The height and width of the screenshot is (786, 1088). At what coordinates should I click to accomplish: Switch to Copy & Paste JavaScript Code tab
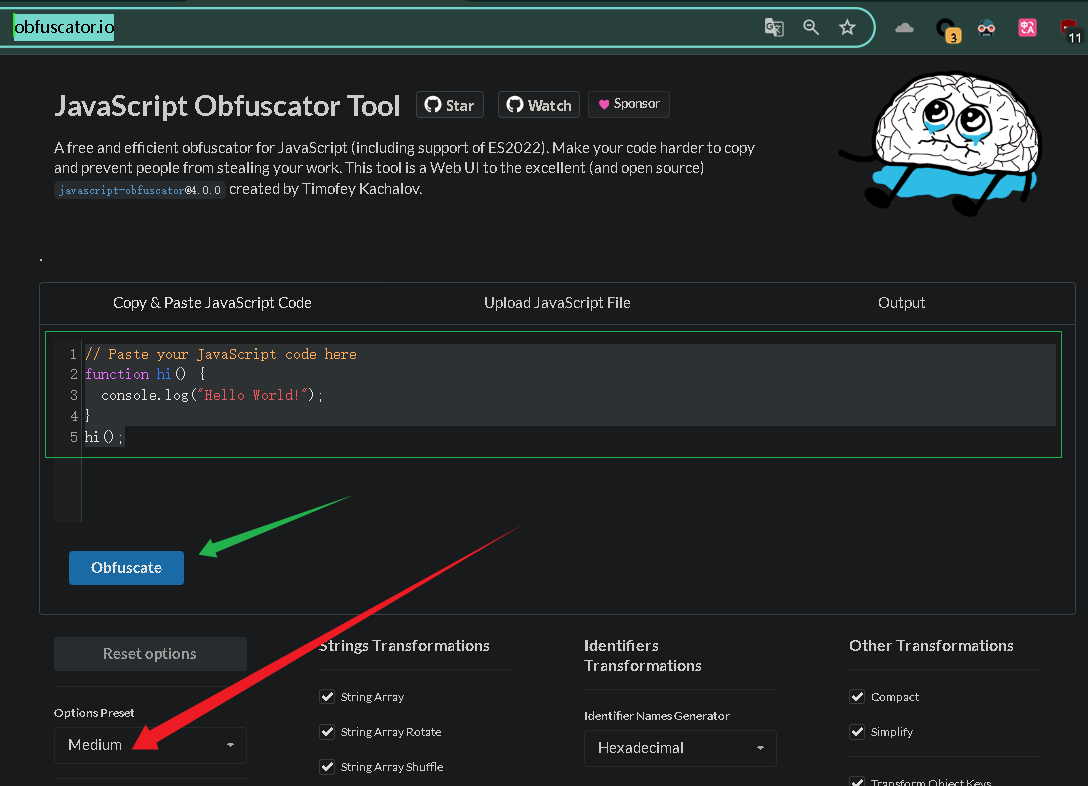[x=212, y=302]
